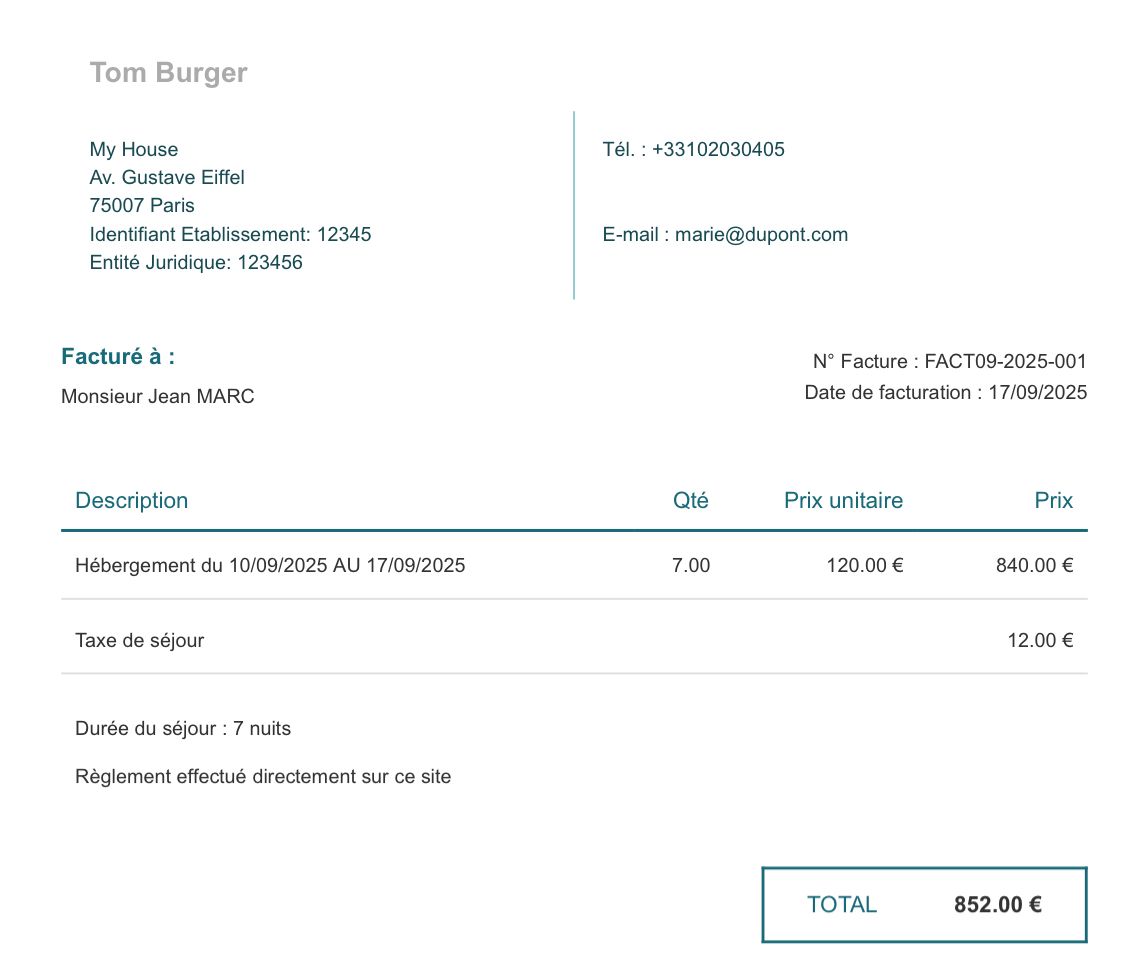Click the Tom Burger heading
The width and height of the screenshot is (1136, 972).
(x=168, y=73)
